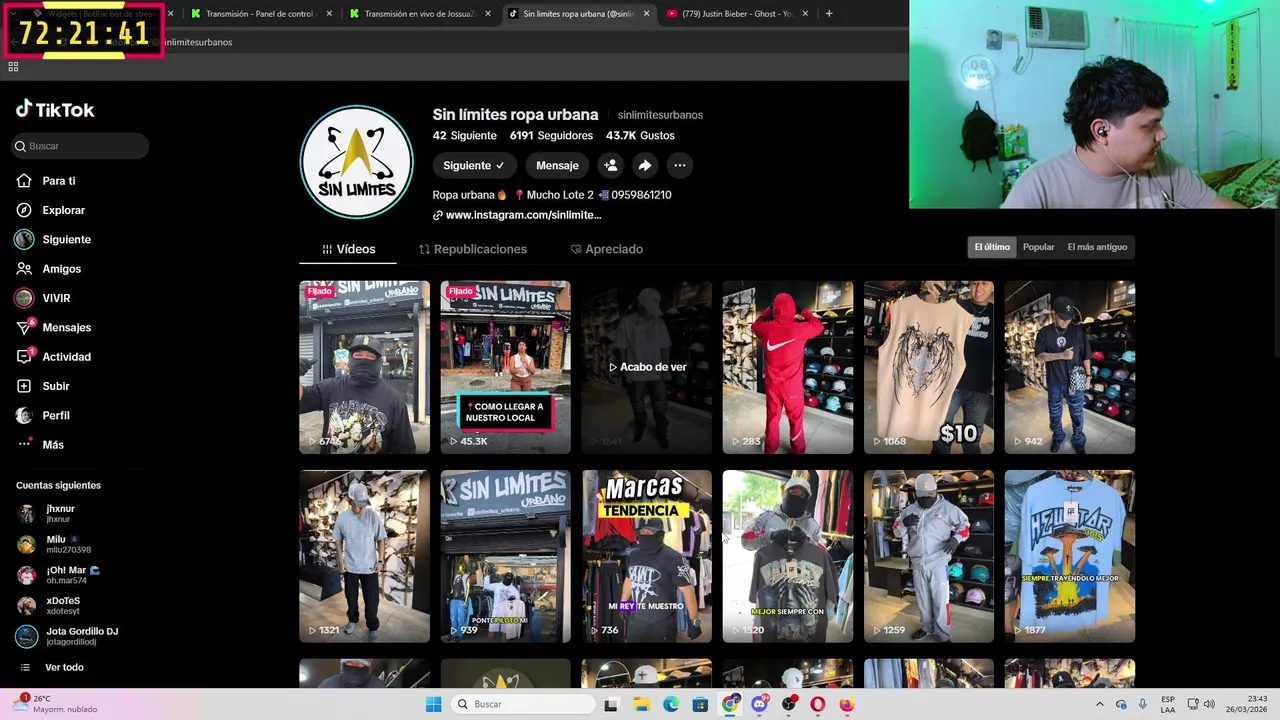Image resolution: width=1280 pixels, height=720 pixels.
Task: Click 6191 Seguidores count
Action: [x=551, y=135]
